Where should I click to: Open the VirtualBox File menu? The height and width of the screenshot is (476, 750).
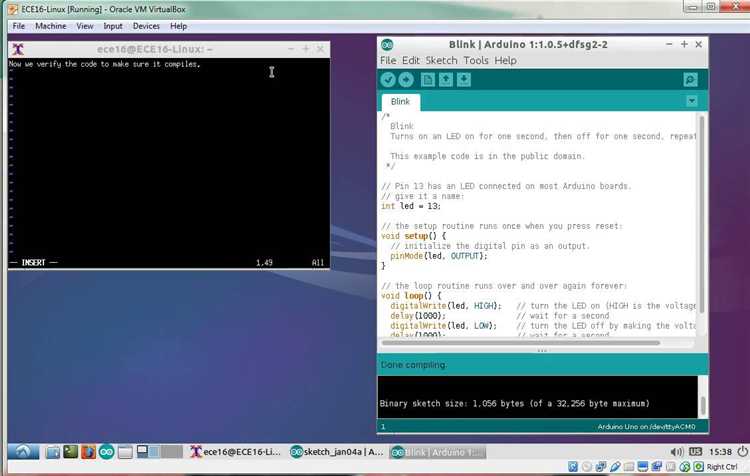pyautogui.click(x=19, y=26)
